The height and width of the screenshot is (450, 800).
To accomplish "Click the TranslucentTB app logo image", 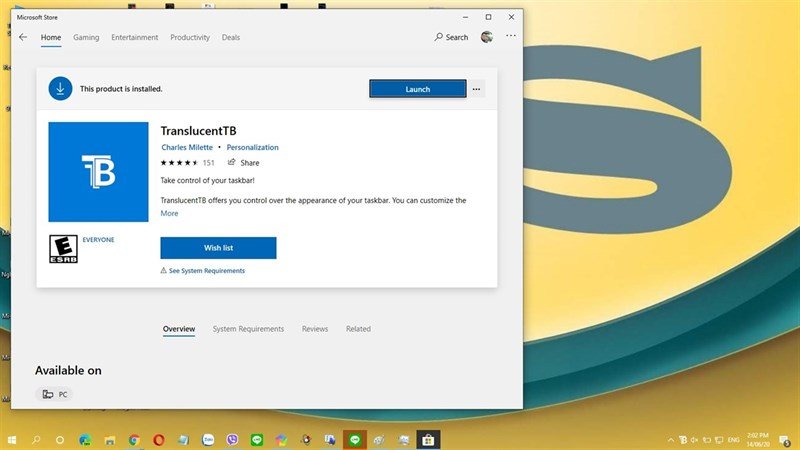I will pyautogui.click(x=98, y=172).
